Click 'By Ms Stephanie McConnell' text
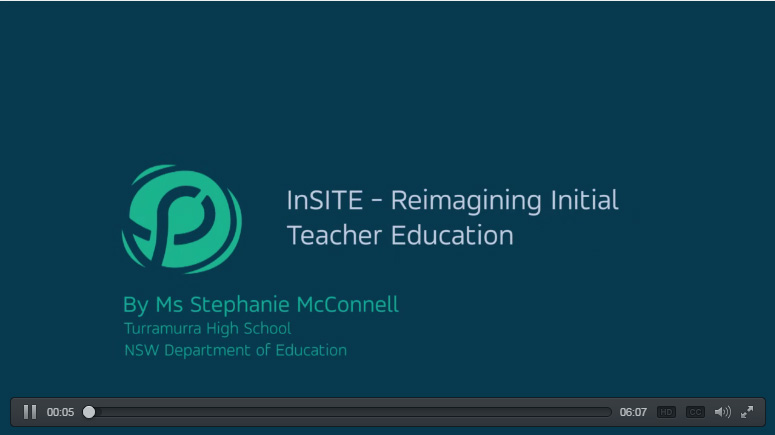 click(260, 304)
